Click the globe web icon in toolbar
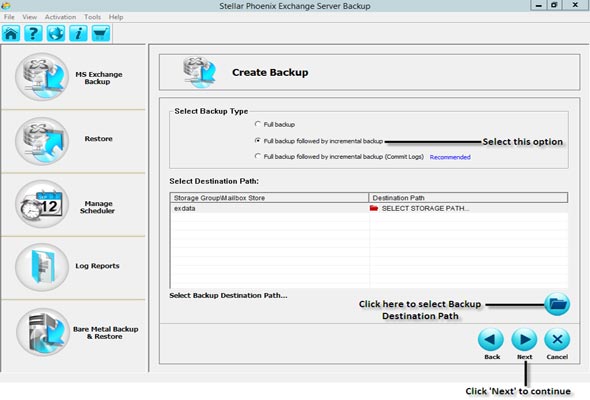The image size is (590, 400). (x=56, y=33)
